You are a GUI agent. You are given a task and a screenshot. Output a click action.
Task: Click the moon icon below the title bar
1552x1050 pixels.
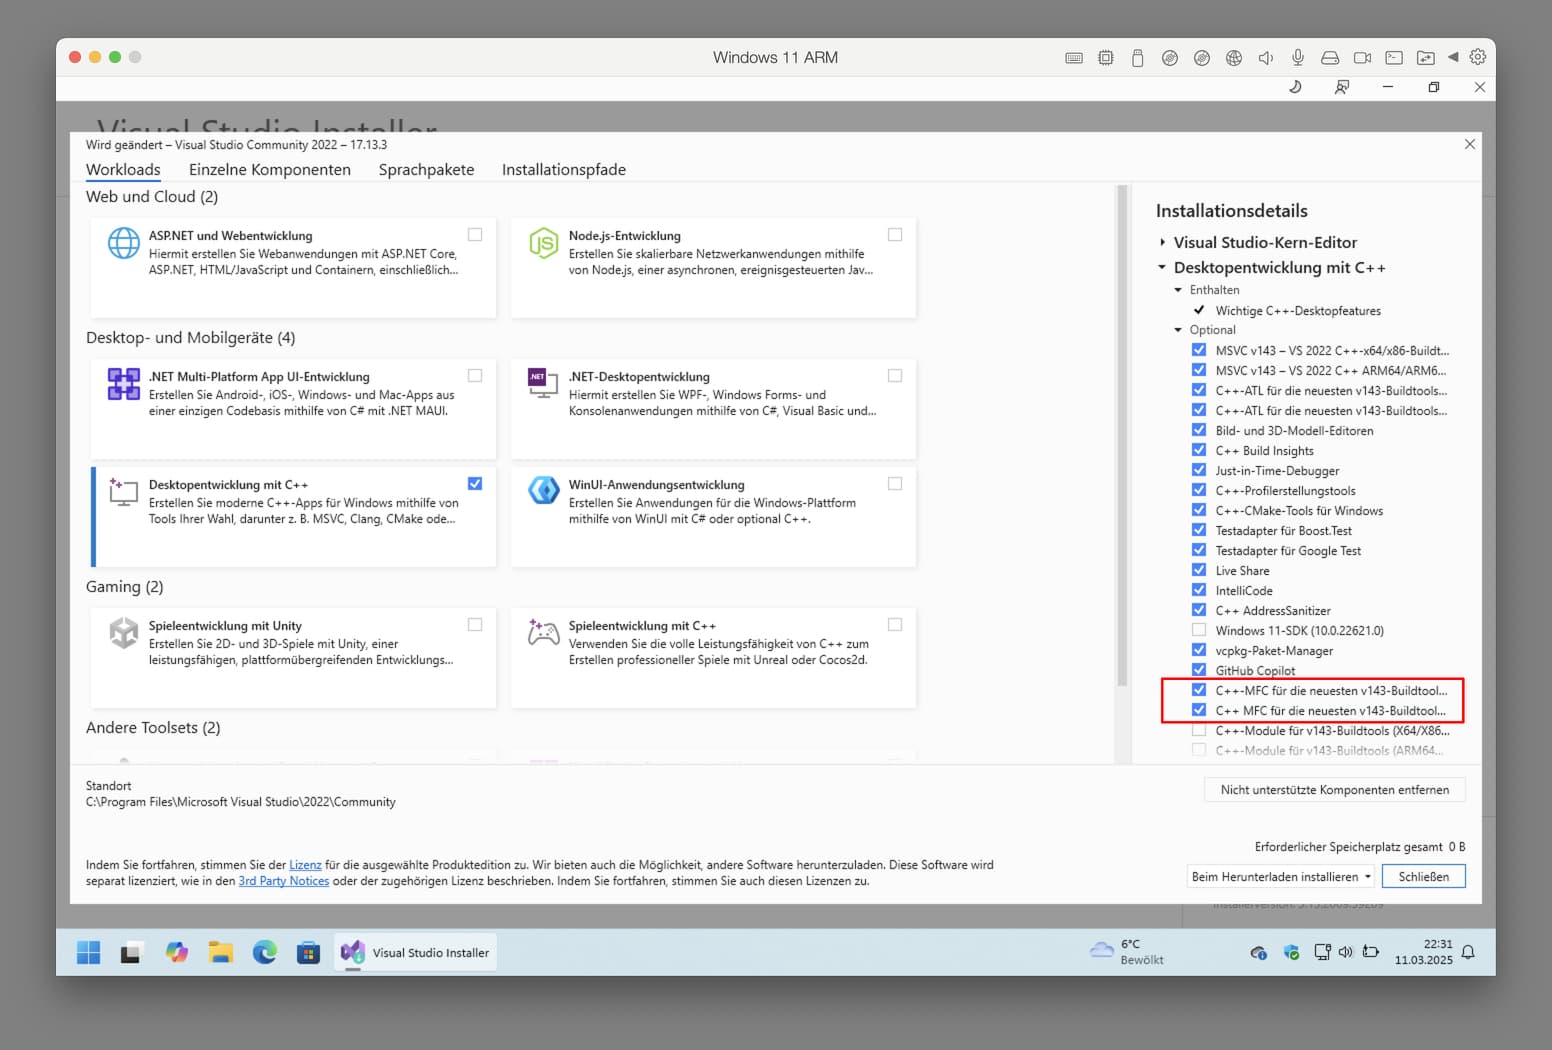click(1295, 87)
